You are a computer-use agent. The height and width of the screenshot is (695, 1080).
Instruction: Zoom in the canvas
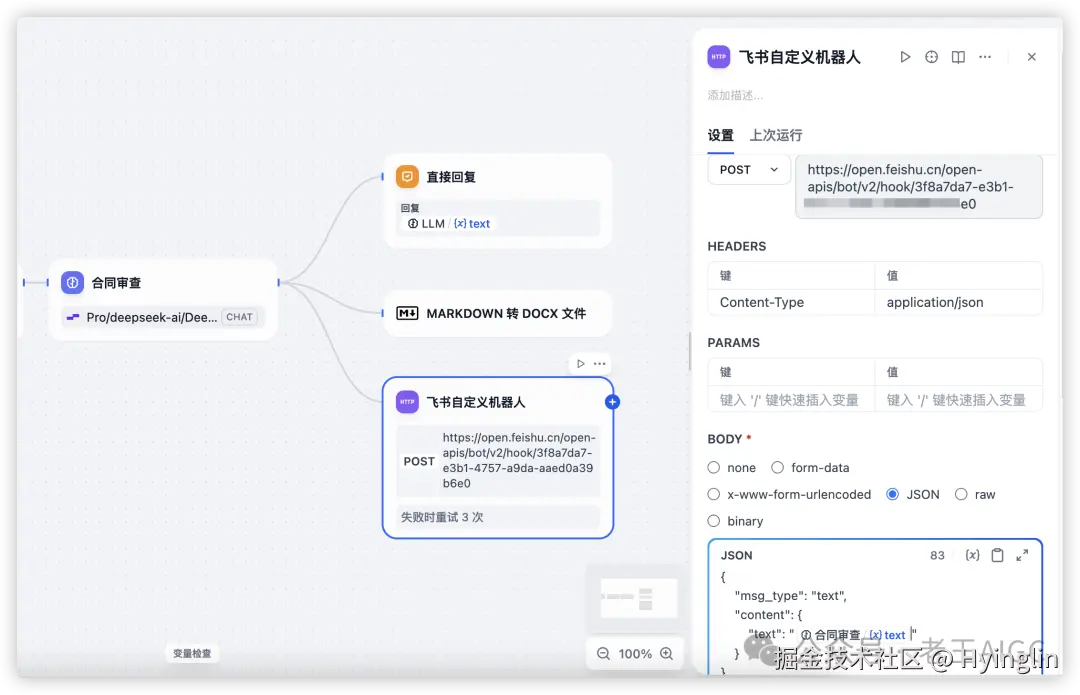tap(666, 654)
